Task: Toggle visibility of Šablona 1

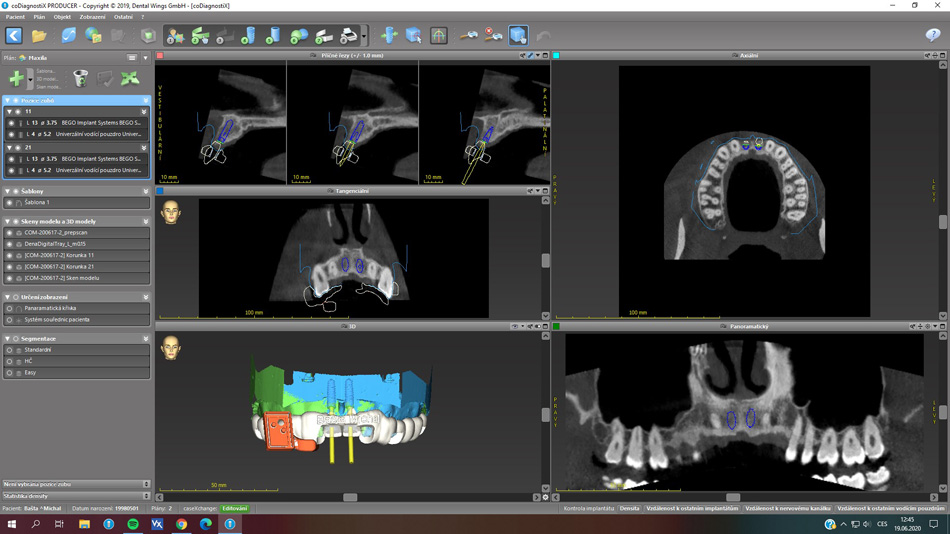Action: 10,203
